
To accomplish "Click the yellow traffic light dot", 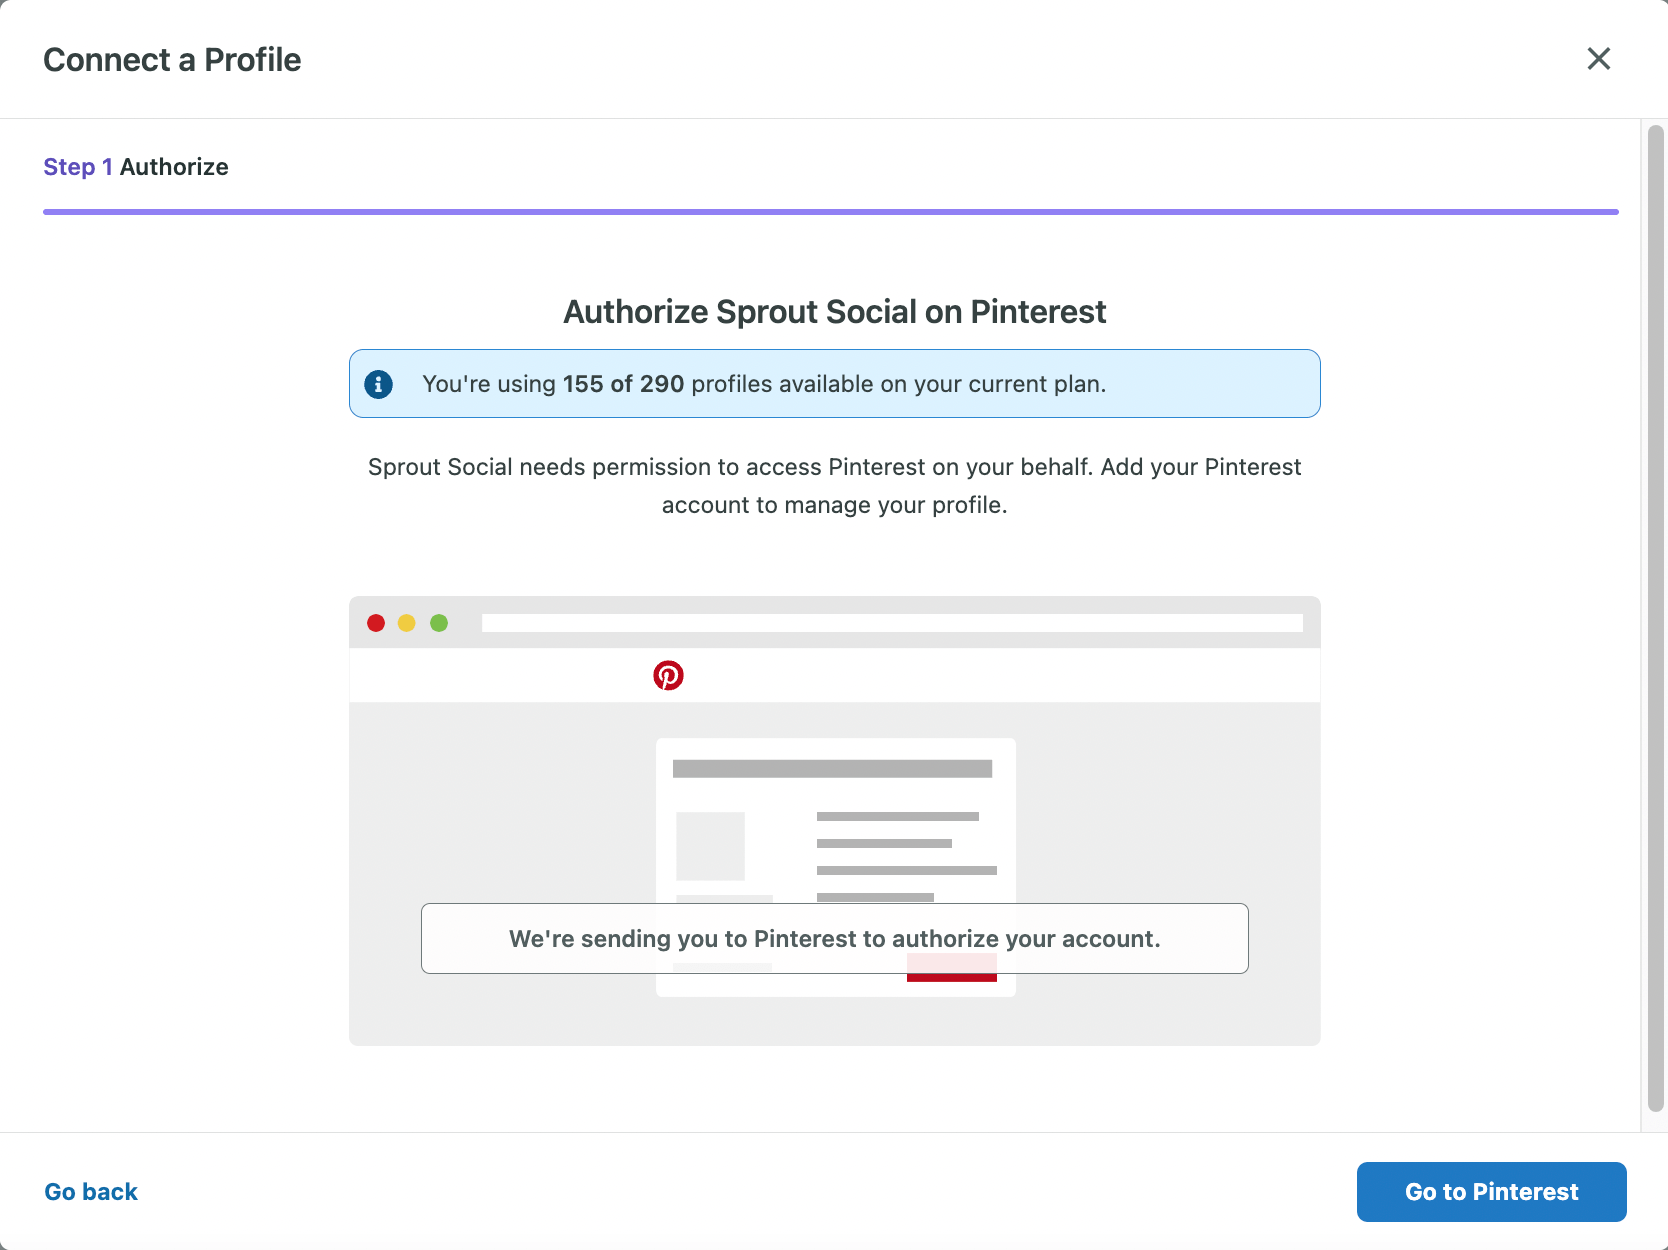I will (x=407, y=622).
